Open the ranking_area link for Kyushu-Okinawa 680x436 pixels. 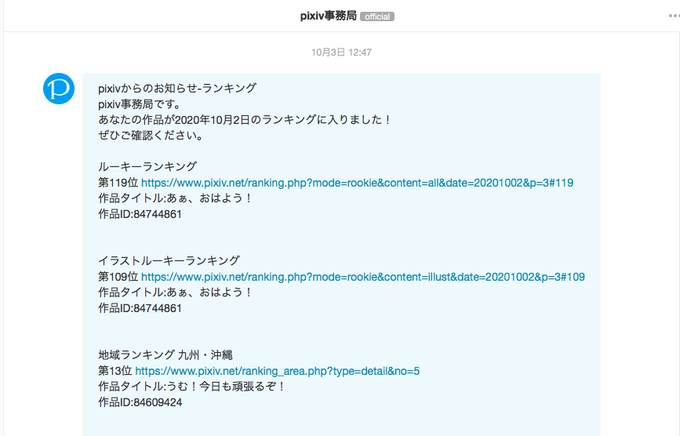[x=277, y=371]
